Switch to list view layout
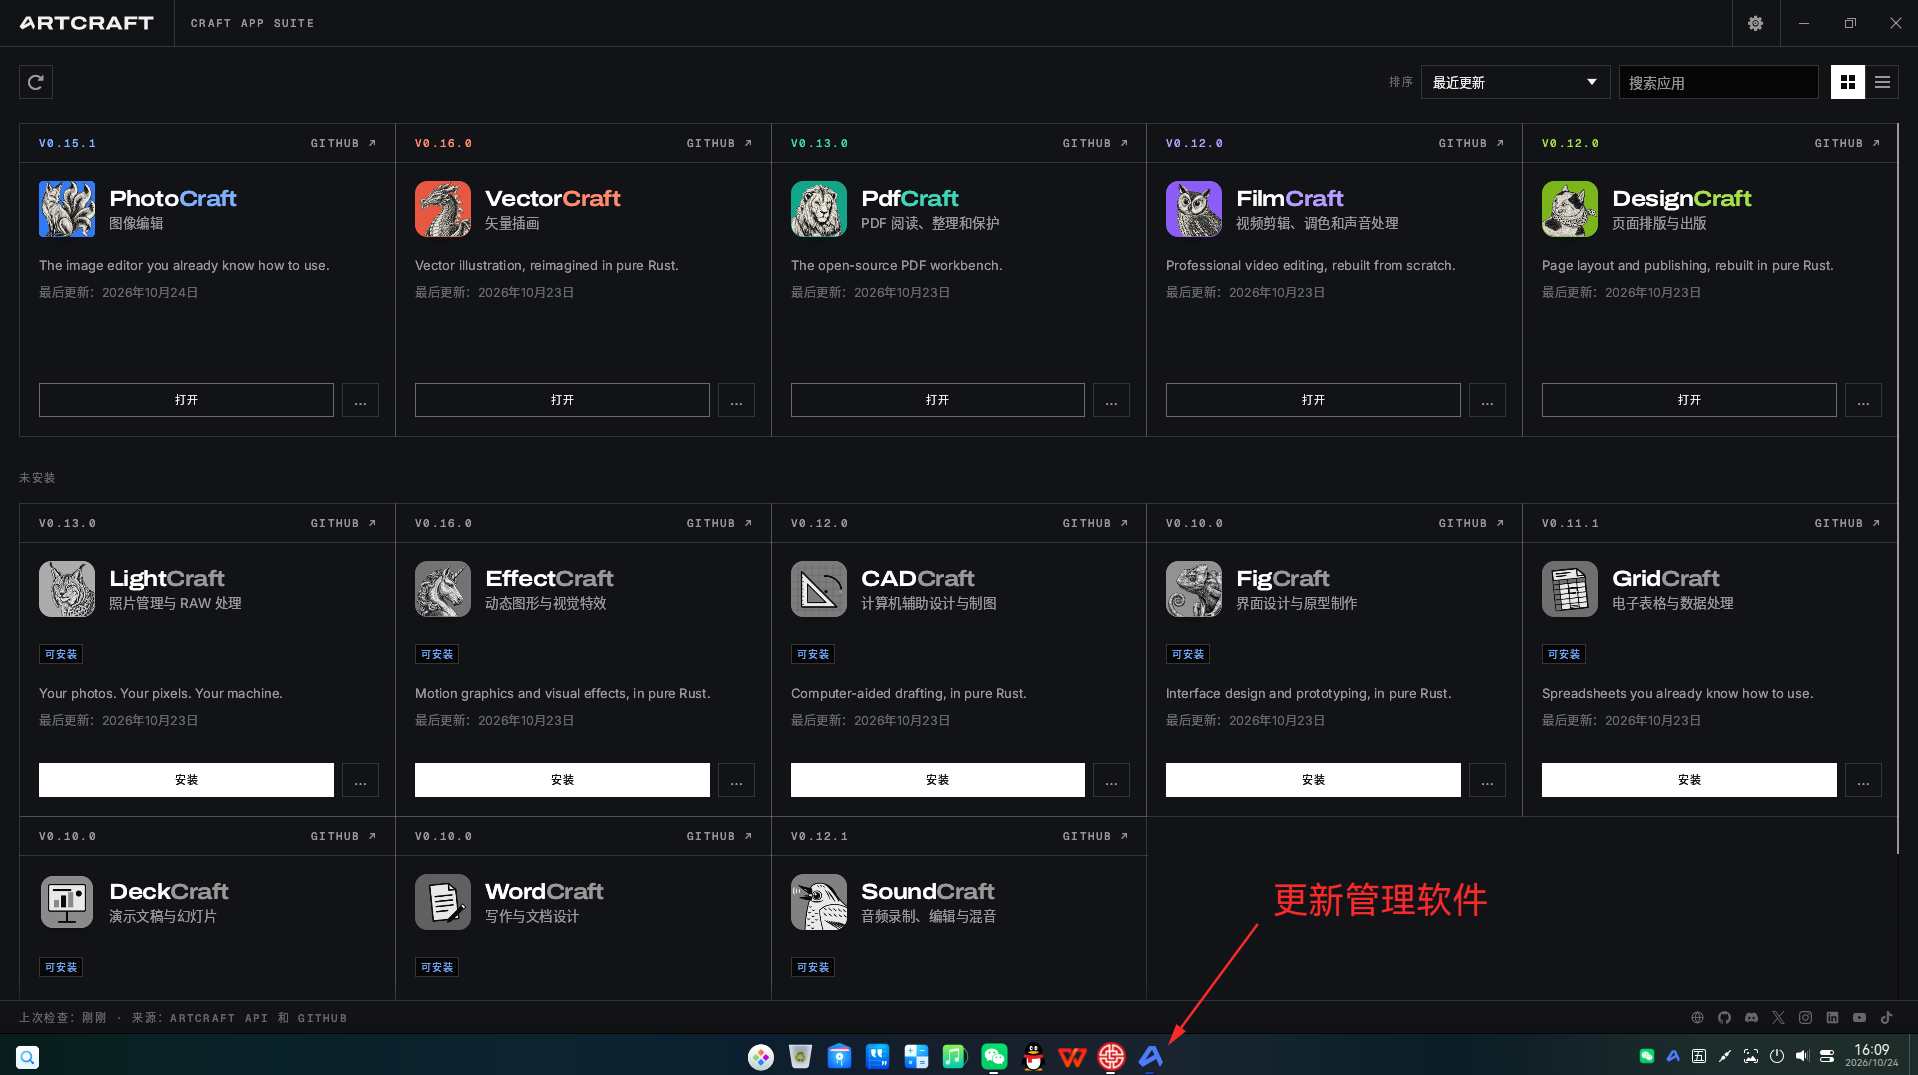The image size is (1918, 1075). 1882,82
